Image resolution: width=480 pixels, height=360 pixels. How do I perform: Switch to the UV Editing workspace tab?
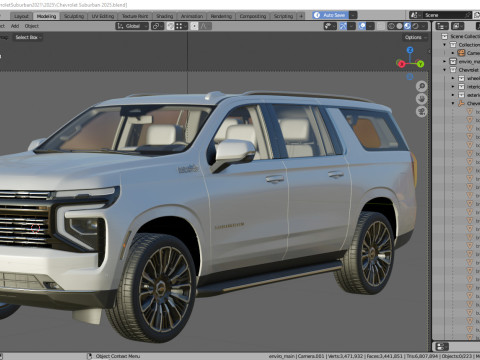pos(103,16)
